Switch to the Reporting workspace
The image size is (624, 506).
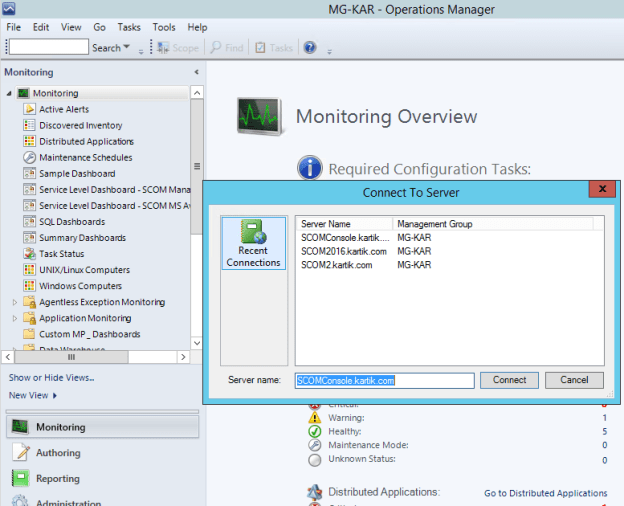(x=58, y=479)
